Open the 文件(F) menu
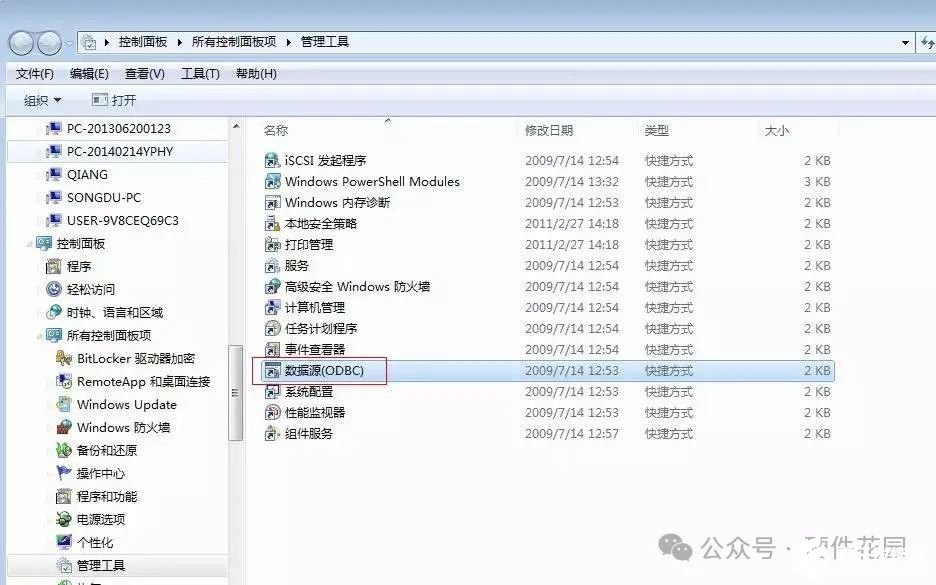The image size is (936, 585). 35,73
